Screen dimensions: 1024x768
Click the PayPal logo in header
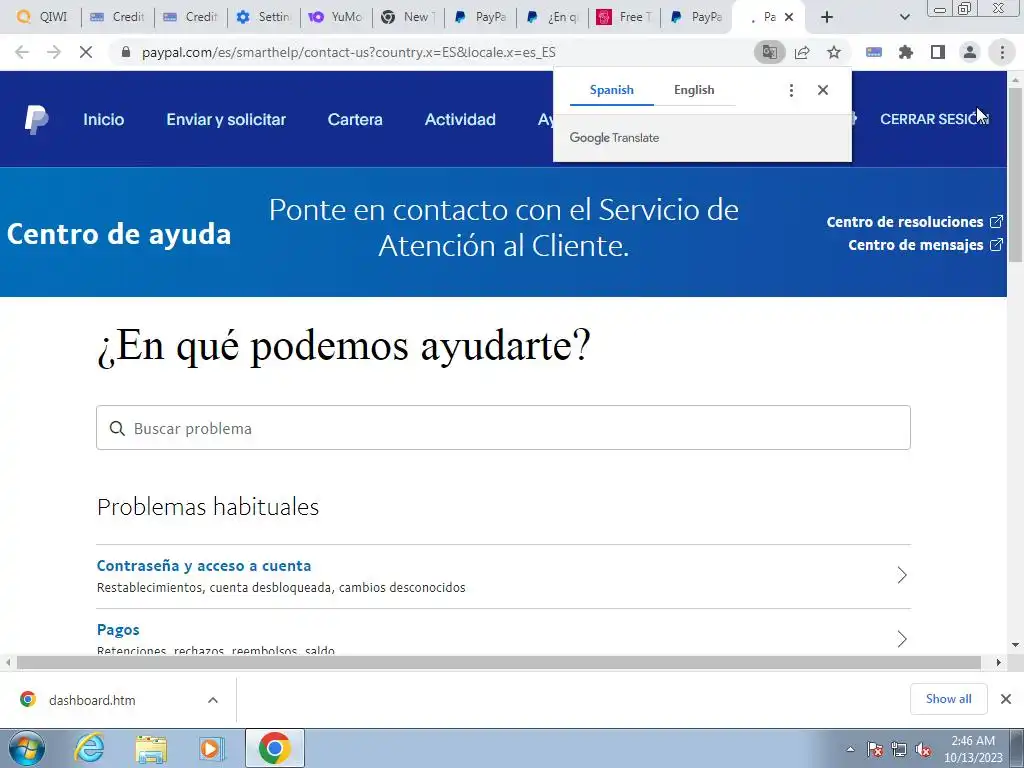pyautogui.click(x=37, y=120)
